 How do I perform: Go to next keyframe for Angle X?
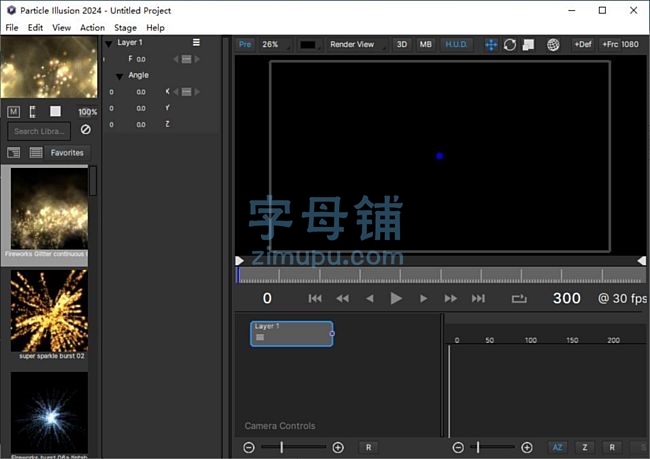(197, 92)
